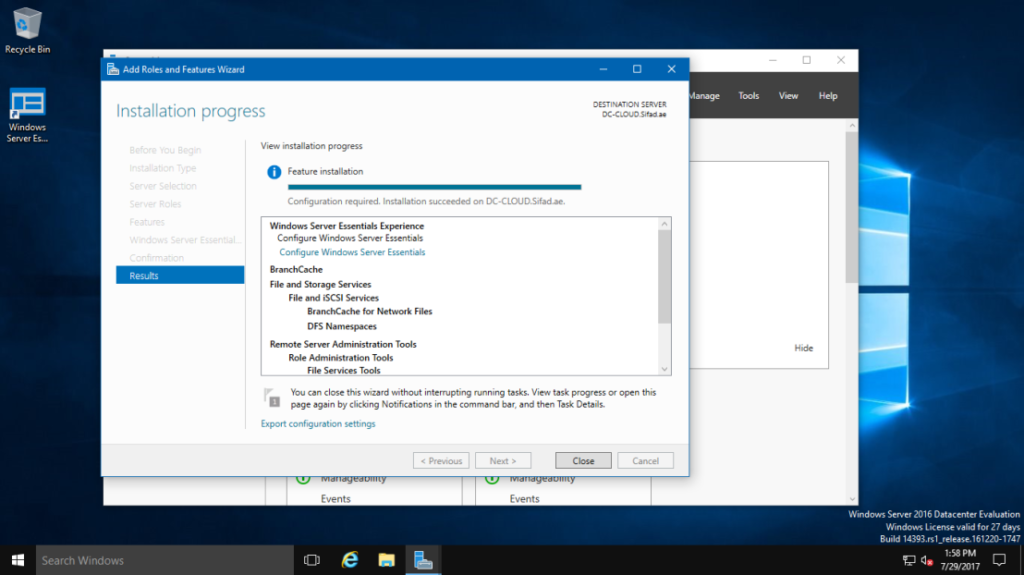Viewport: 1024px width, 575px height.
Task: Launch Internet Explorer from the taskbar
Action: tap(349, 560)
